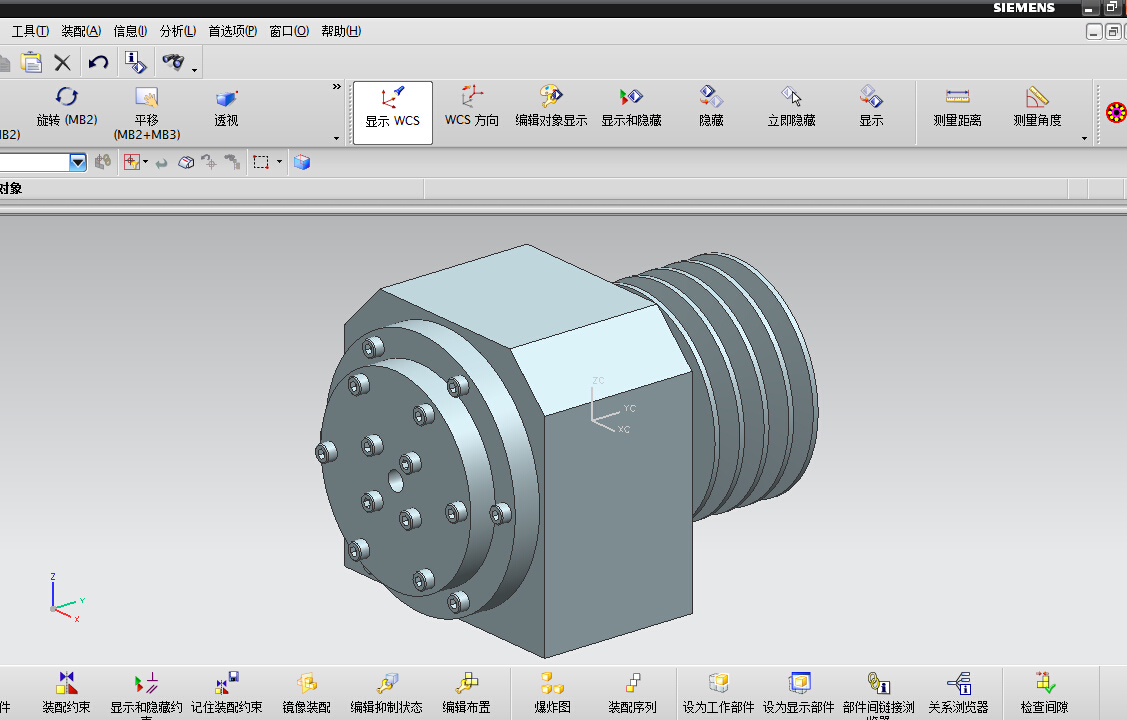Click the colorful wheel icon at right
The height and width of the screenshot is (720, 1127).
[1116, 113]
